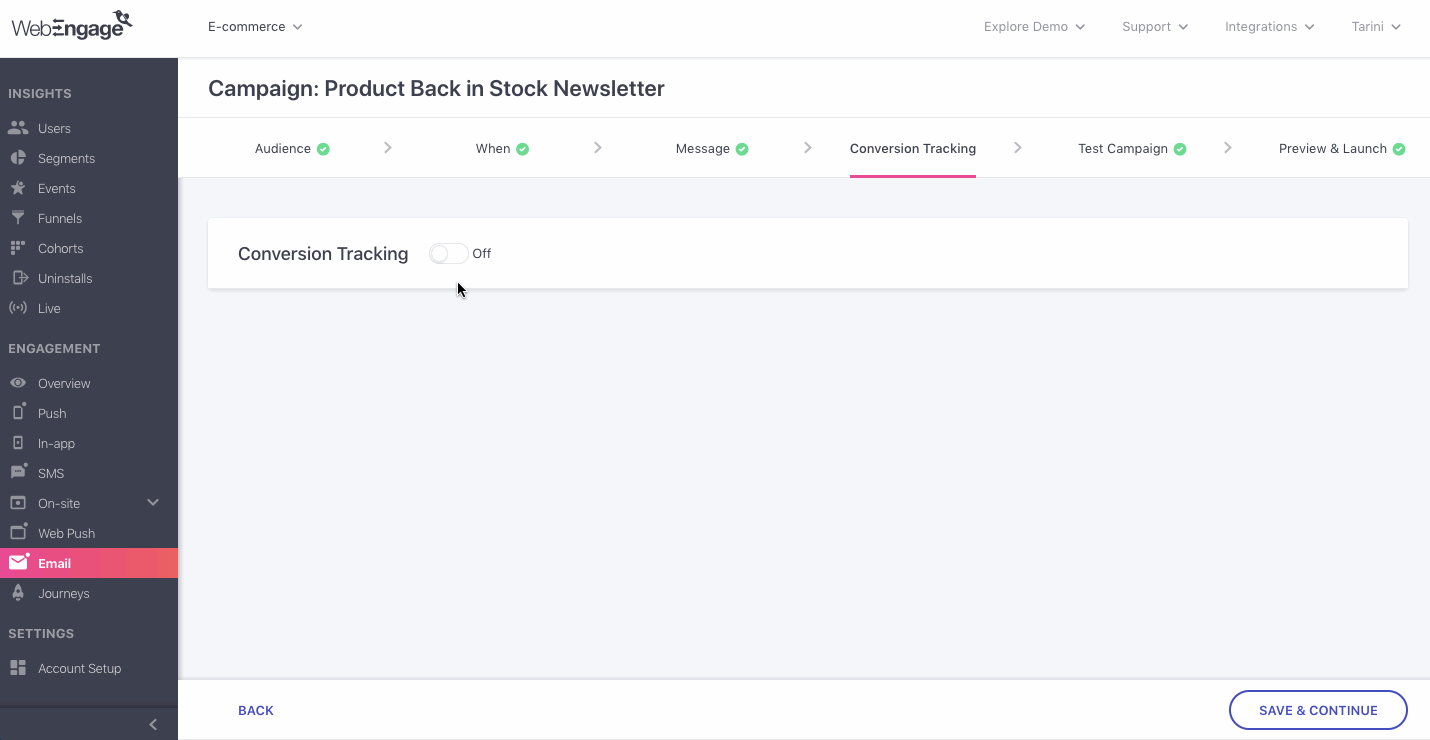Open the SMS engagement channel
1430x740 pixels.
[51, 472]
